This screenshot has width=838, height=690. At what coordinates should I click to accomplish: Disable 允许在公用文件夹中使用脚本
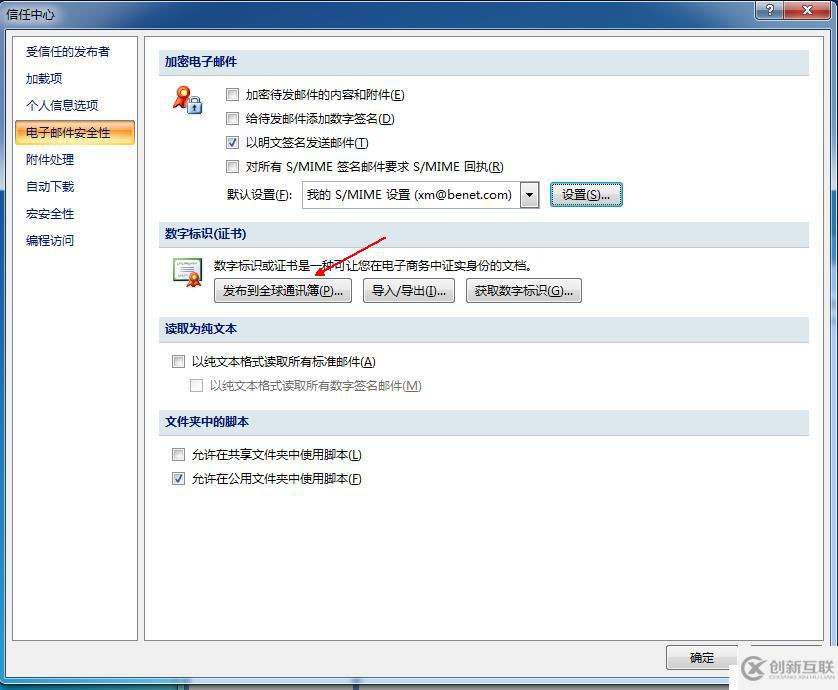(x=178, y=478)
